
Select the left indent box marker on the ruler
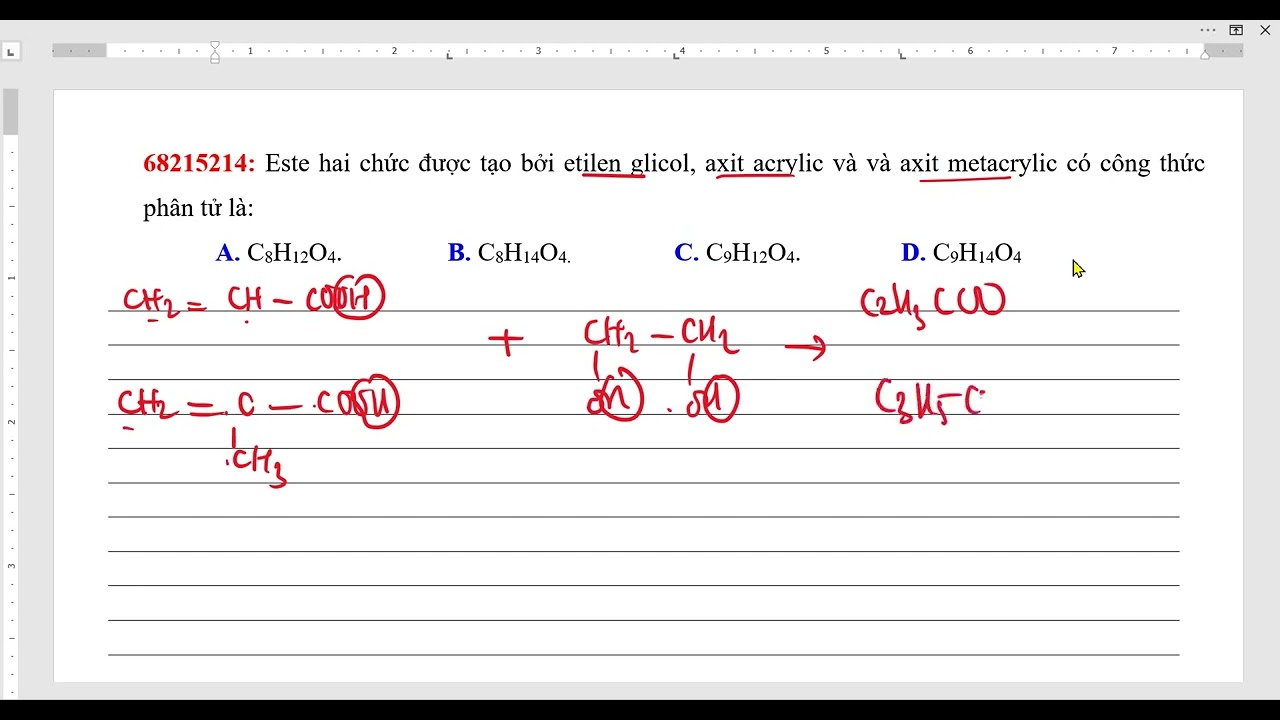(215, 60)
